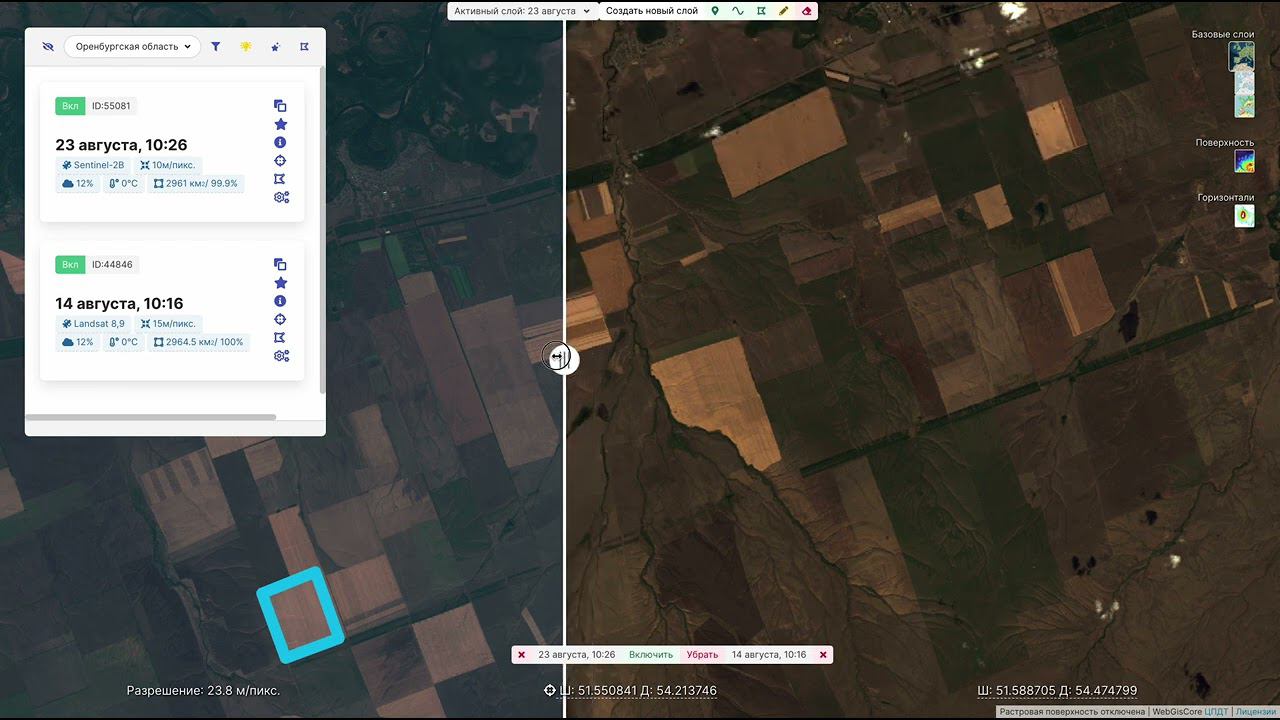Toggle the Поверхность surface layer thumbnail

(x=1244, y=161)
